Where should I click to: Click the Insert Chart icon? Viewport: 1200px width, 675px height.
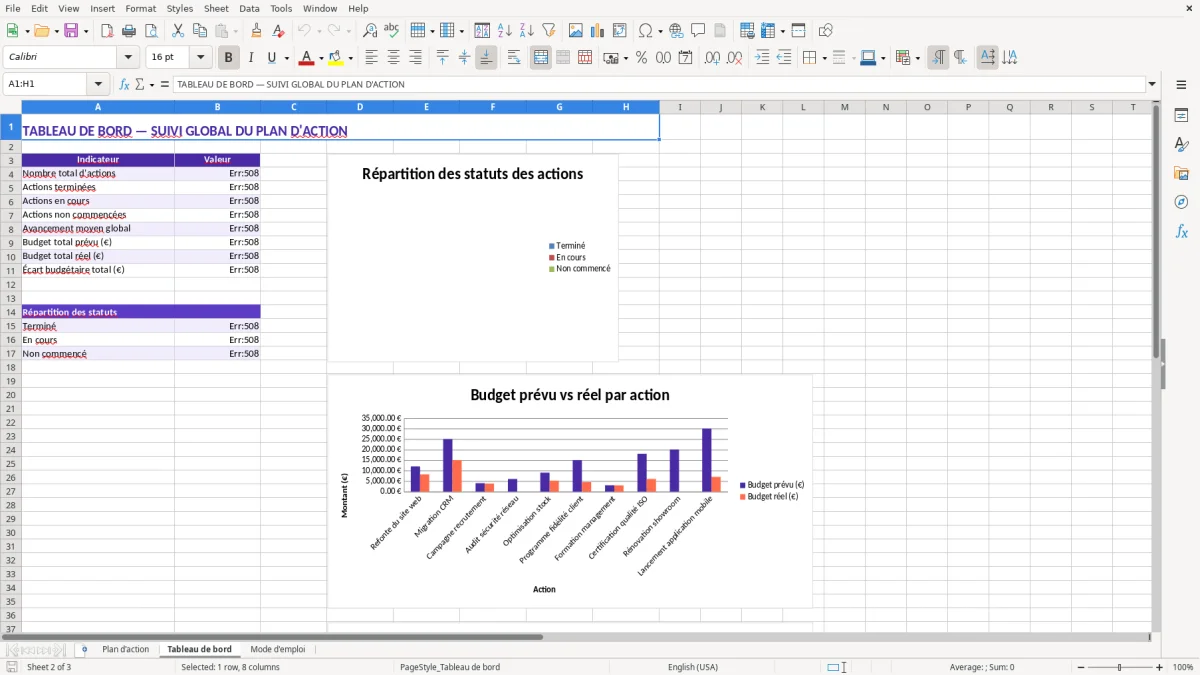pos(598,31)
